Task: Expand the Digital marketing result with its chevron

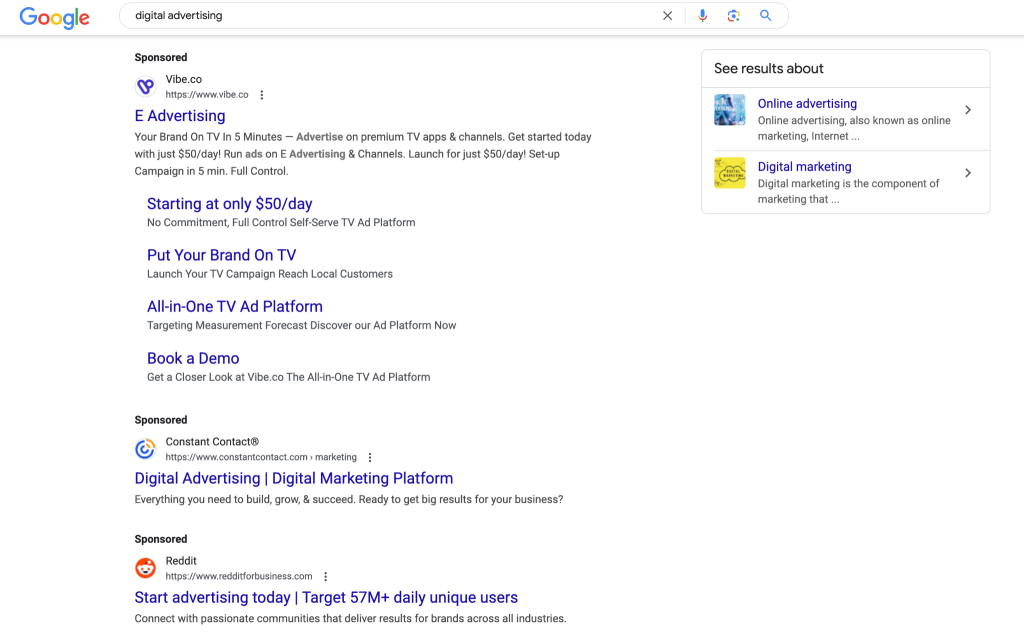Action: (968, 173)
